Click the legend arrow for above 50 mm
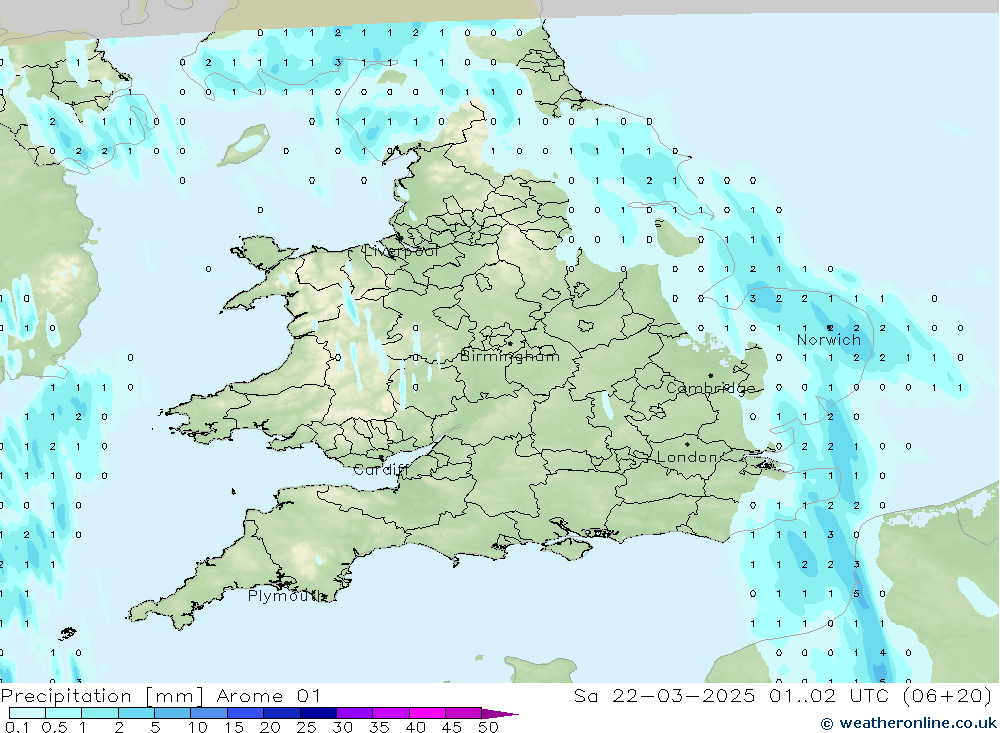 (500, 713)
